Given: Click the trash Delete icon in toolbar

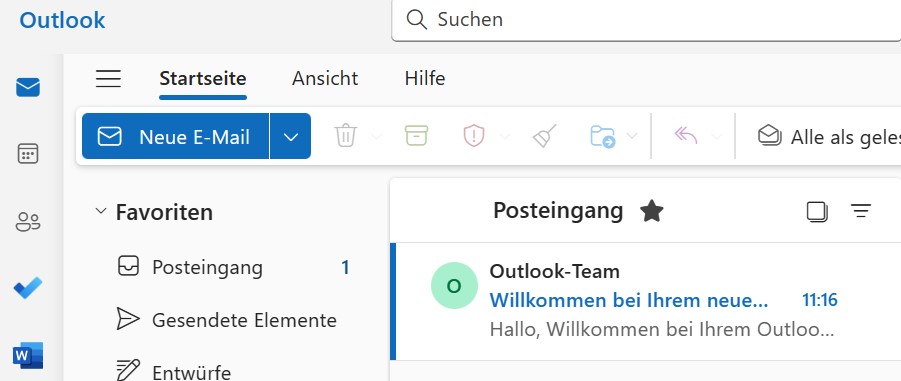Looking at the screenshot, I should (346, 136).
